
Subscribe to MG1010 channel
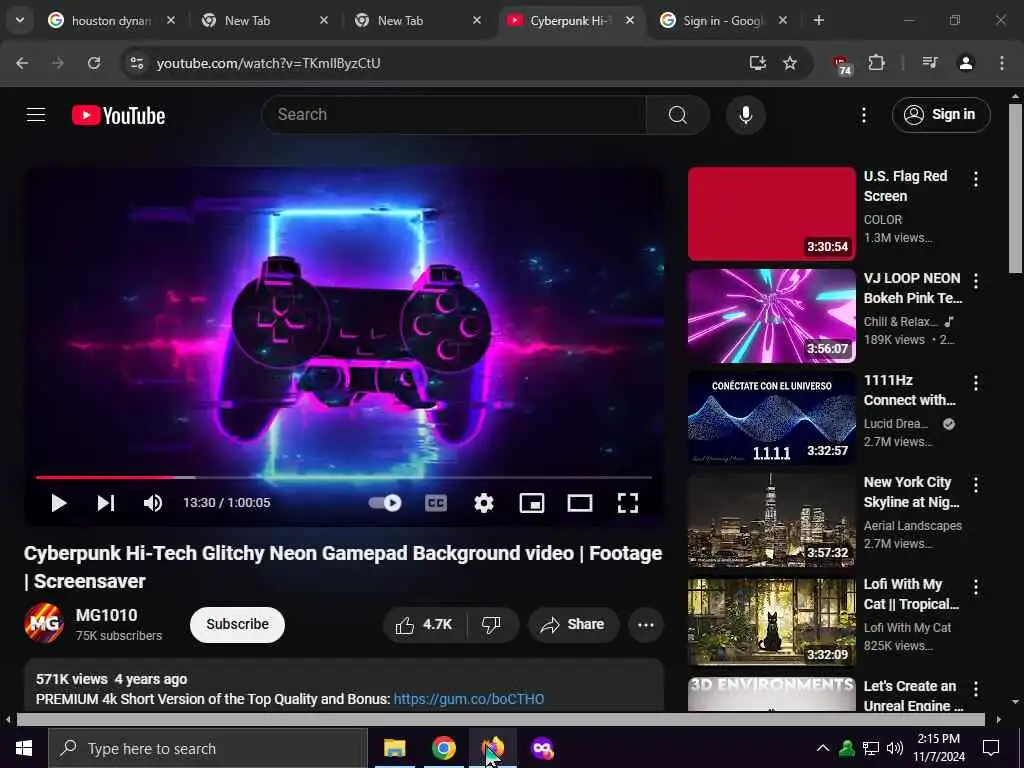click(237, 625)
